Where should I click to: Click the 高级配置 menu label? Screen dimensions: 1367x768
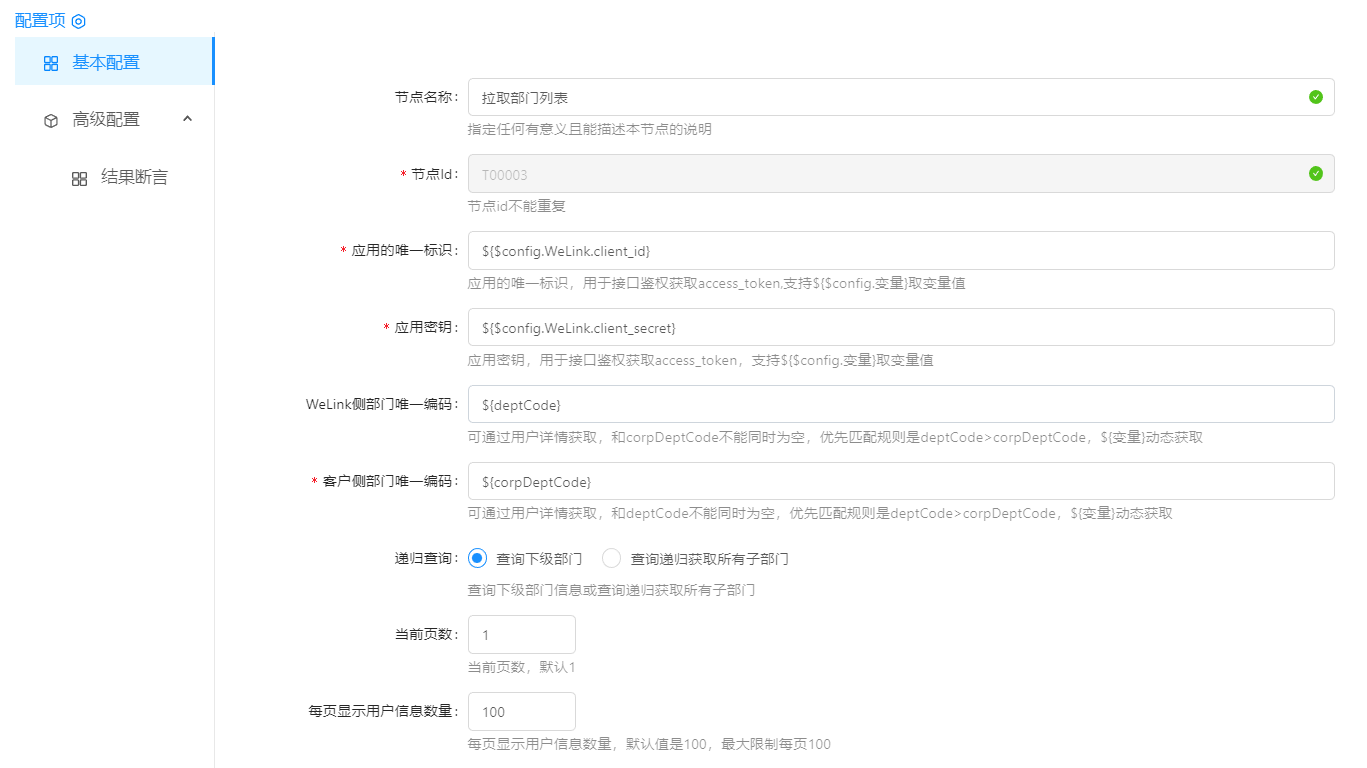(106, 119)
